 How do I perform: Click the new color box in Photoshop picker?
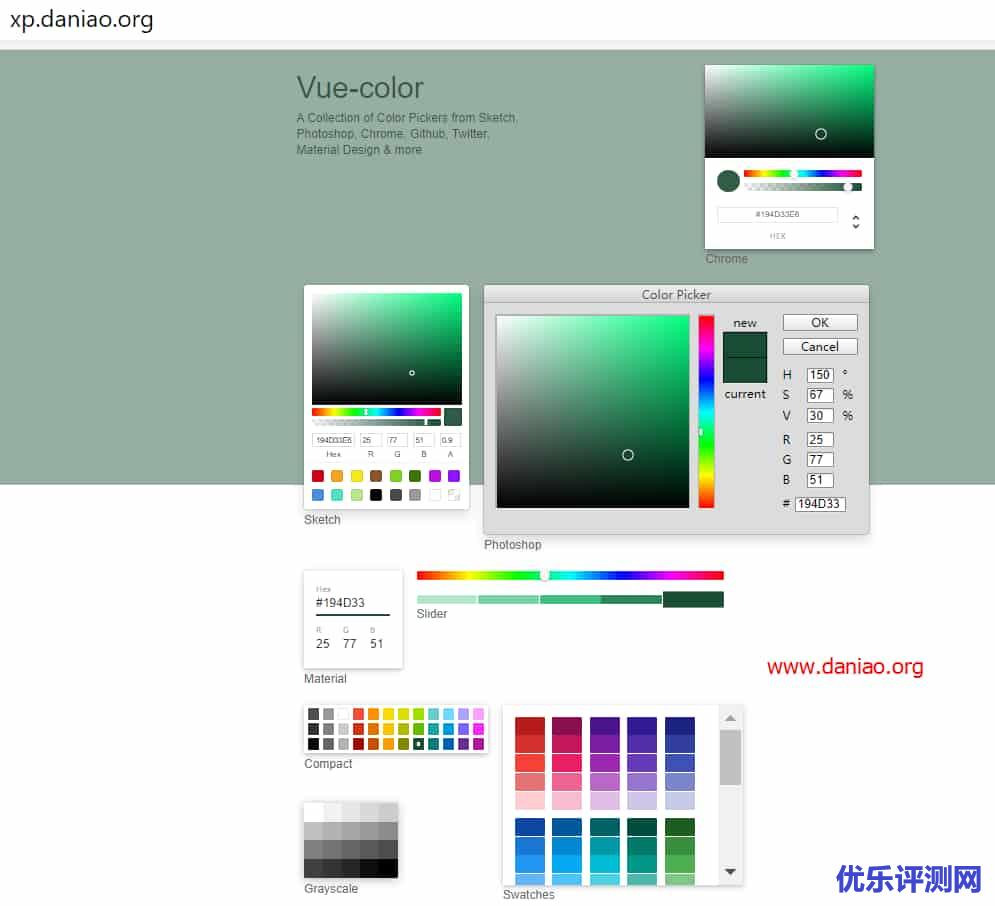pos(745,345)
